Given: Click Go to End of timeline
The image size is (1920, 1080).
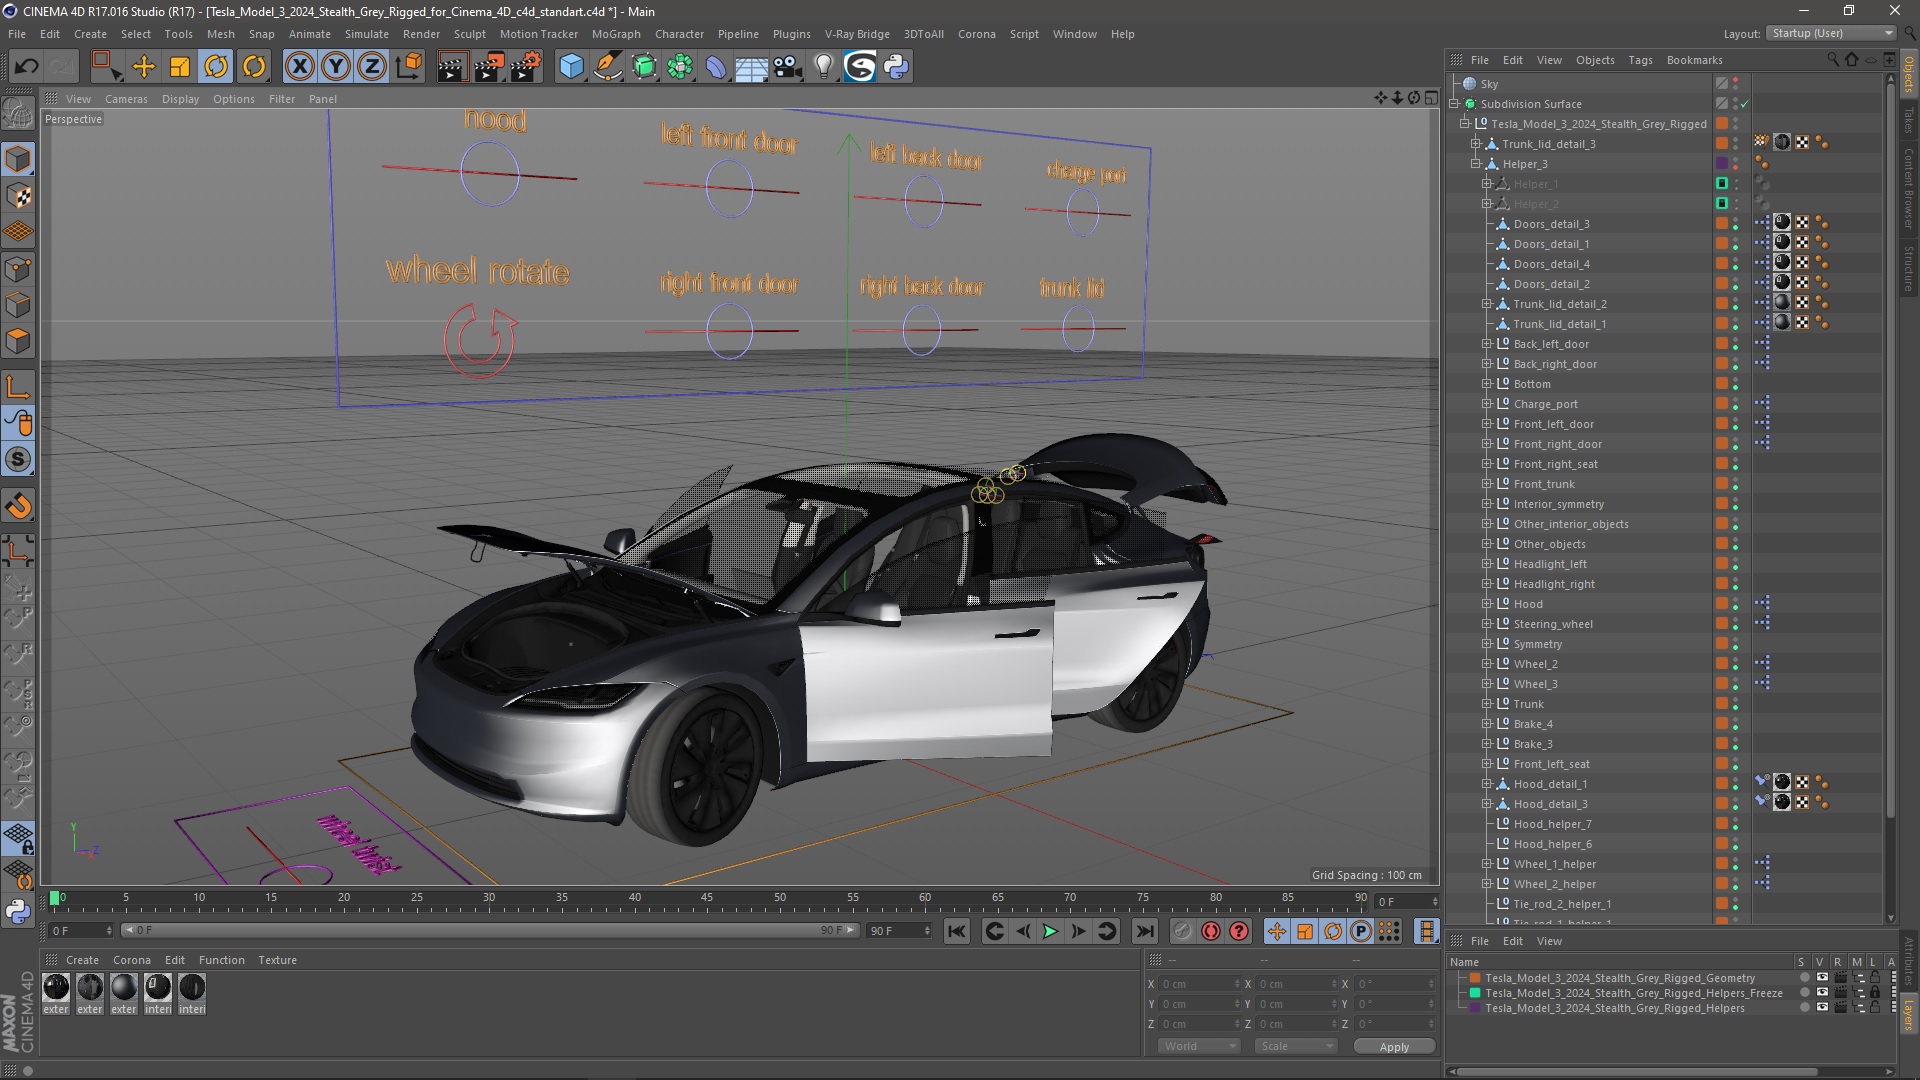Looking at the screenshot, I should tap(1144, 931).
